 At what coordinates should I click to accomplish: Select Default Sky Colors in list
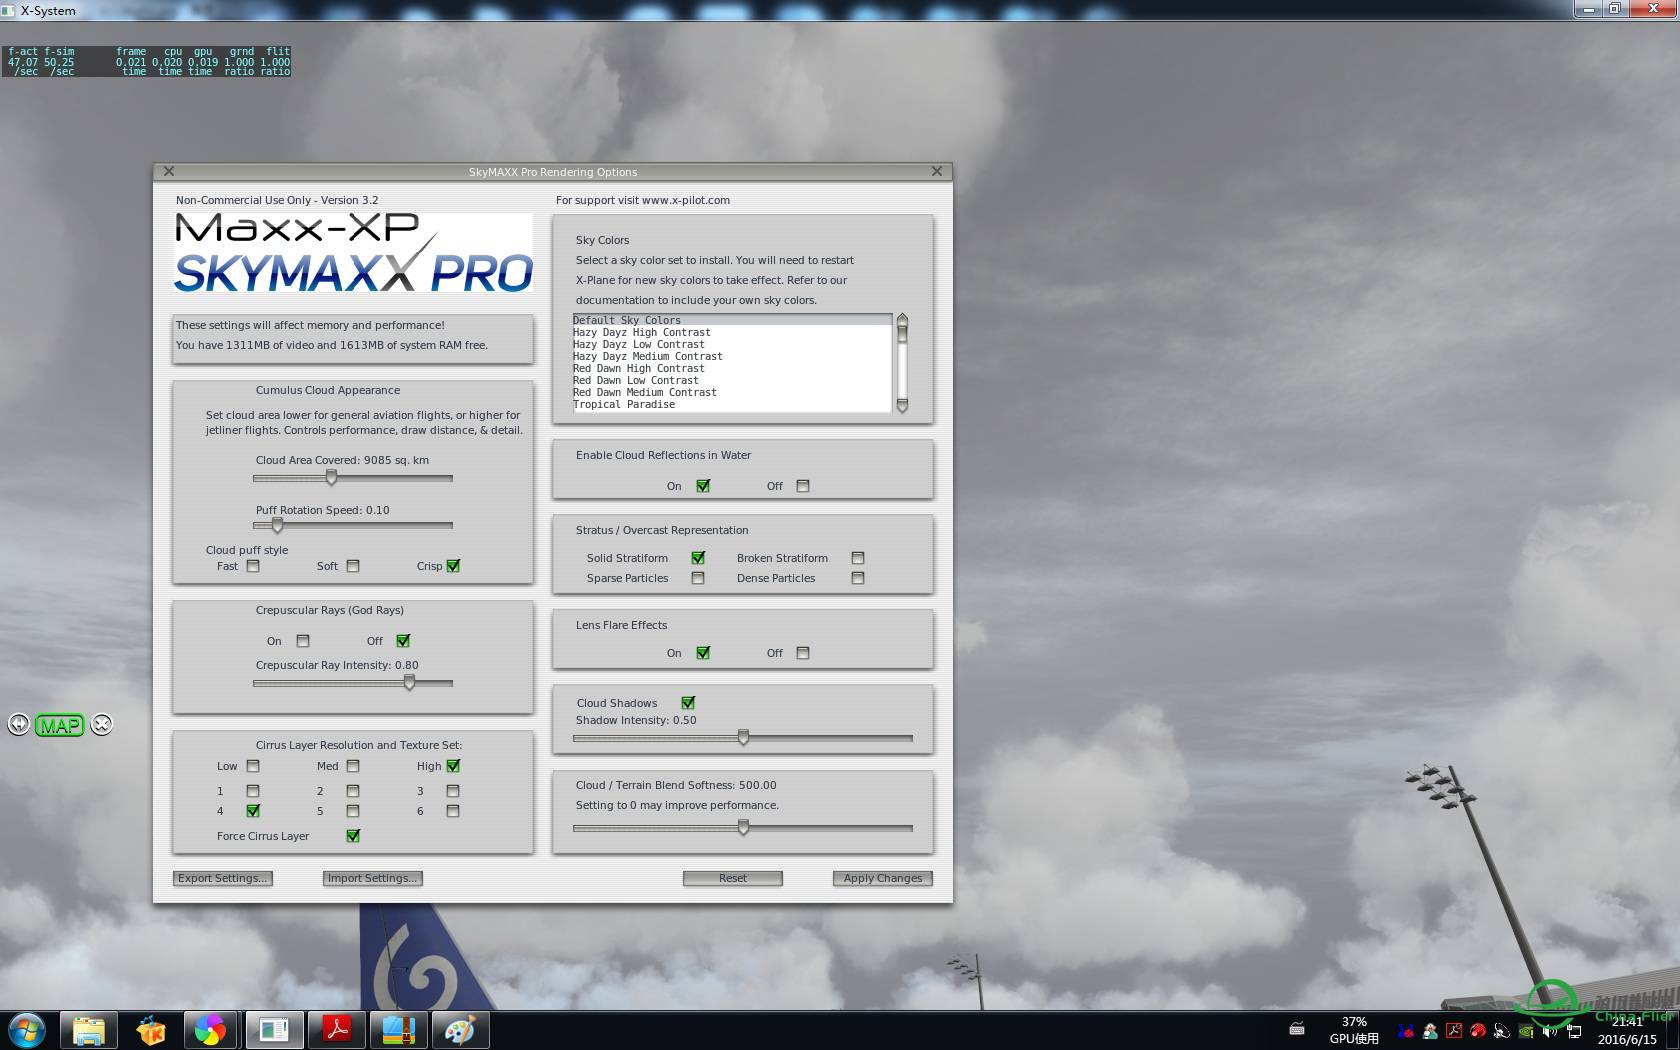732,320
